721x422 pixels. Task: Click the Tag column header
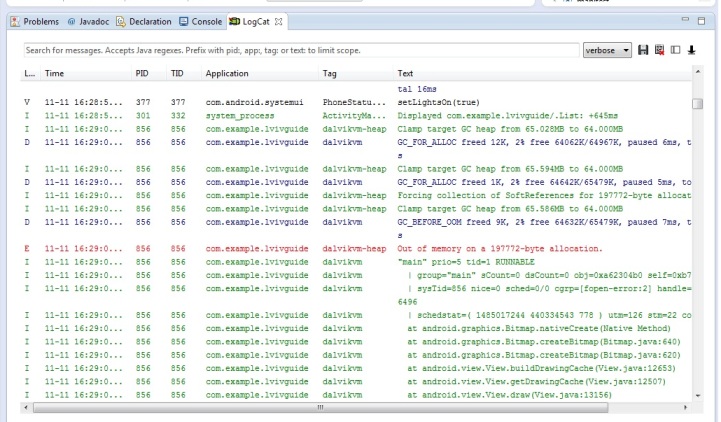tap(356, 74)
